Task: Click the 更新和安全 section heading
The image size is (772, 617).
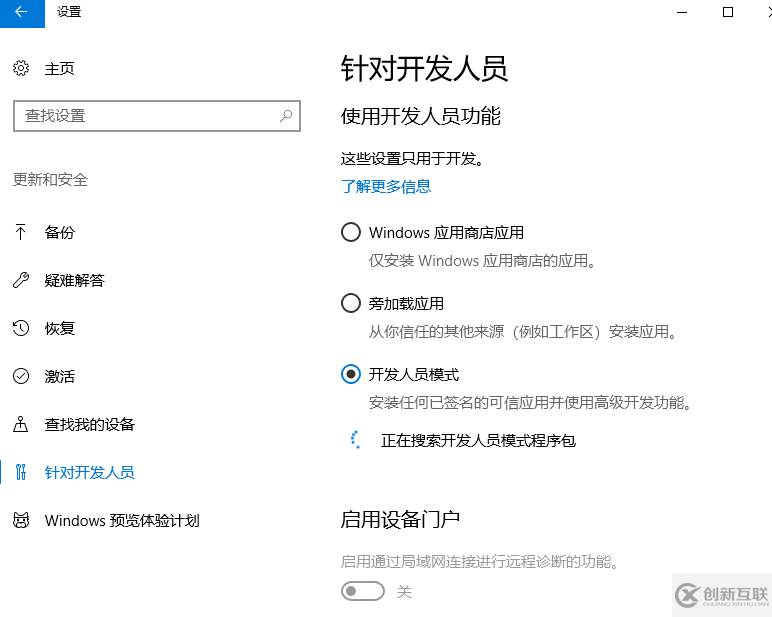Action: pyautogui.click(x=50, y=179)
